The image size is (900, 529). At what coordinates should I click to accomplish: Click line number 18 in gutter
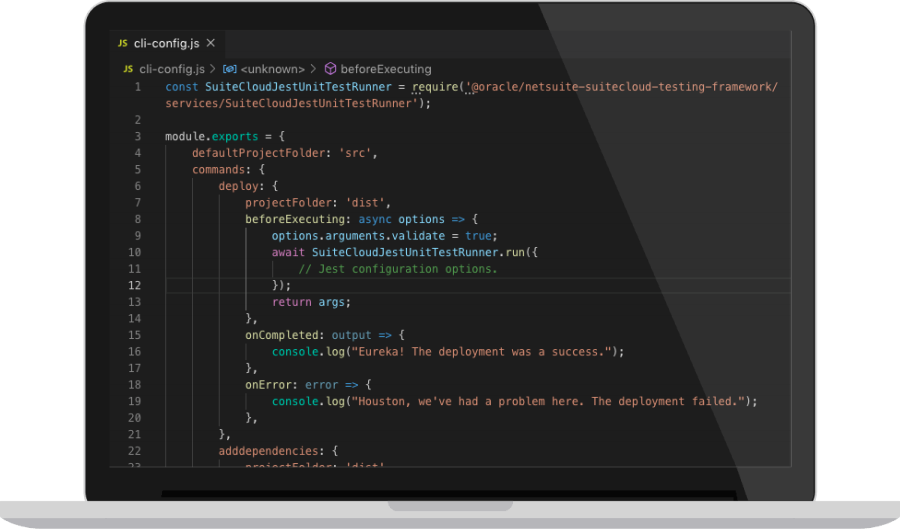(x=134, y=384)
